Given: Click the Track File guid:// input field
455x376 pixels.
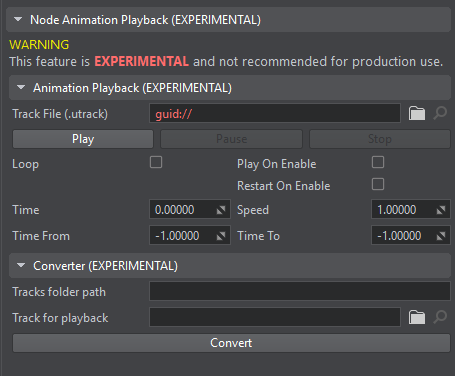Looking at the screenshot, I should (x=275, y=113).
